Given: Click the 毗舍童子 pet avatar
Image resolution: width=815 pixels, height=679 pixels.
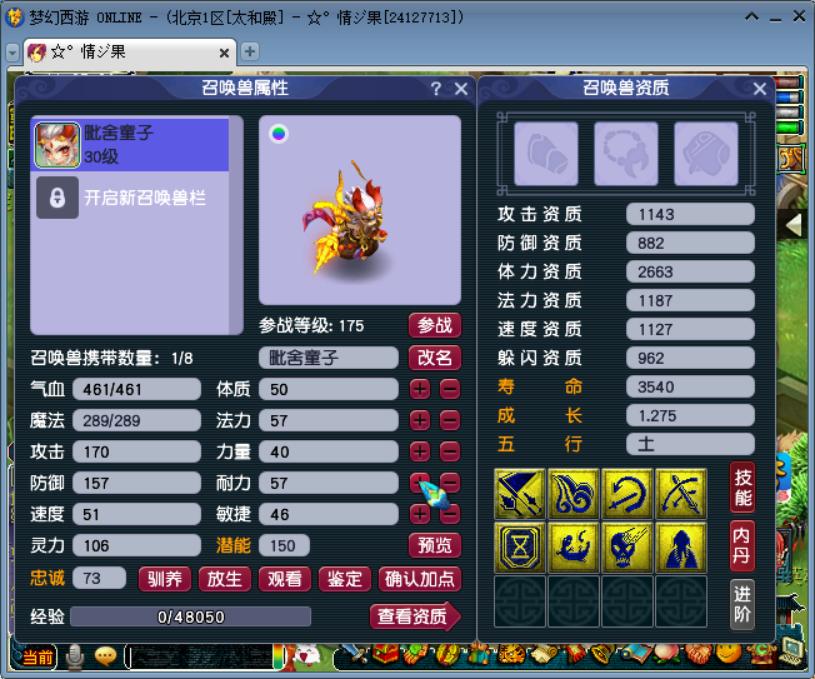Looking at the screenshot, I should coord(57,145).
